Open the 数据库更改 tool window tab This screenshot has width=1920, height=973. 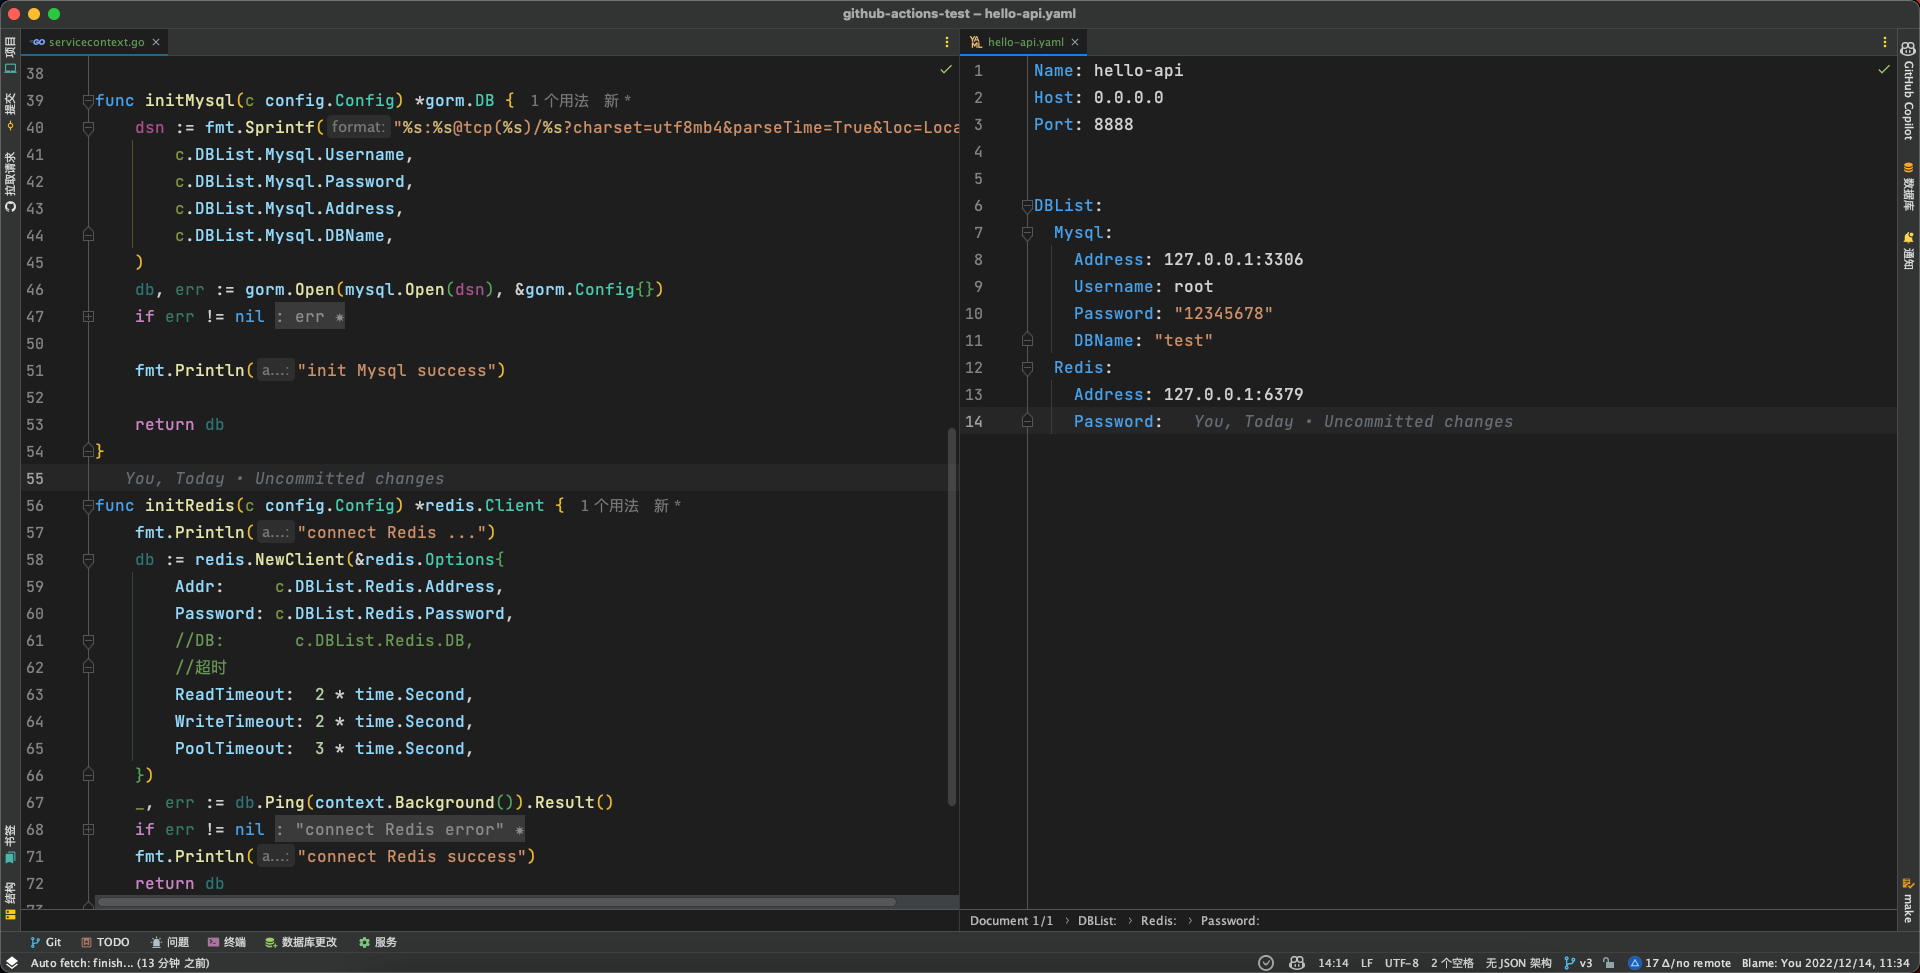coord(301,942)
